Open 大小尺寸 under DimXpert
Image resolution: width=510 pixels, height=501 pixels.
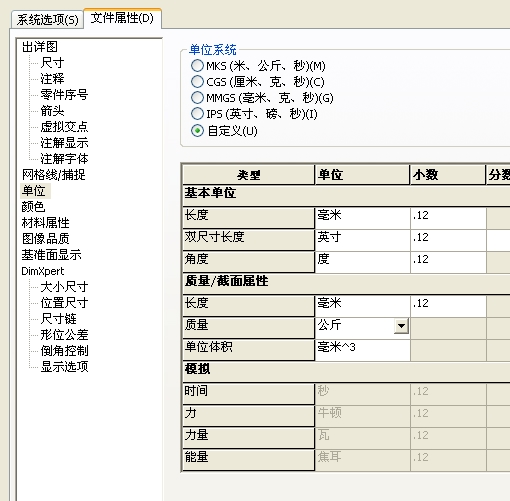click(x=64, y=287)
